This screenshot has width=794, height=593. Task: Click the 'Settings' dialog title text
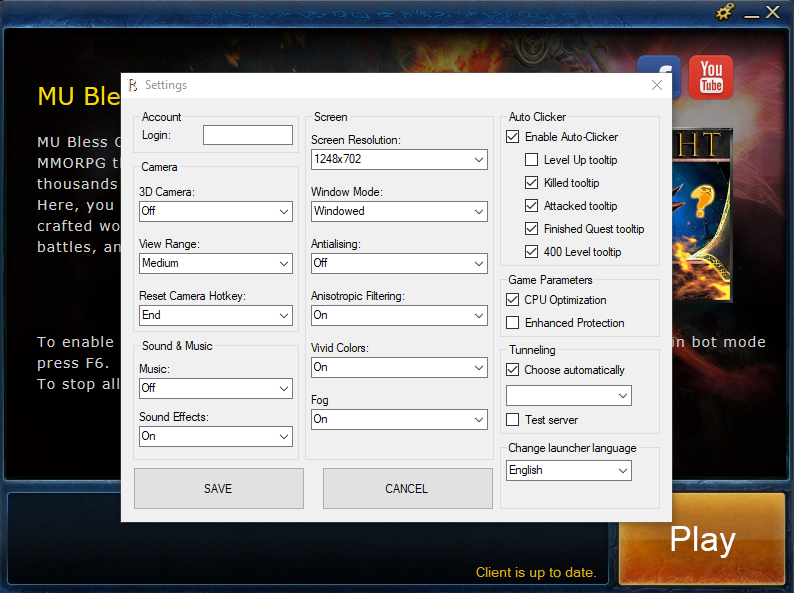tap(166, 85)
